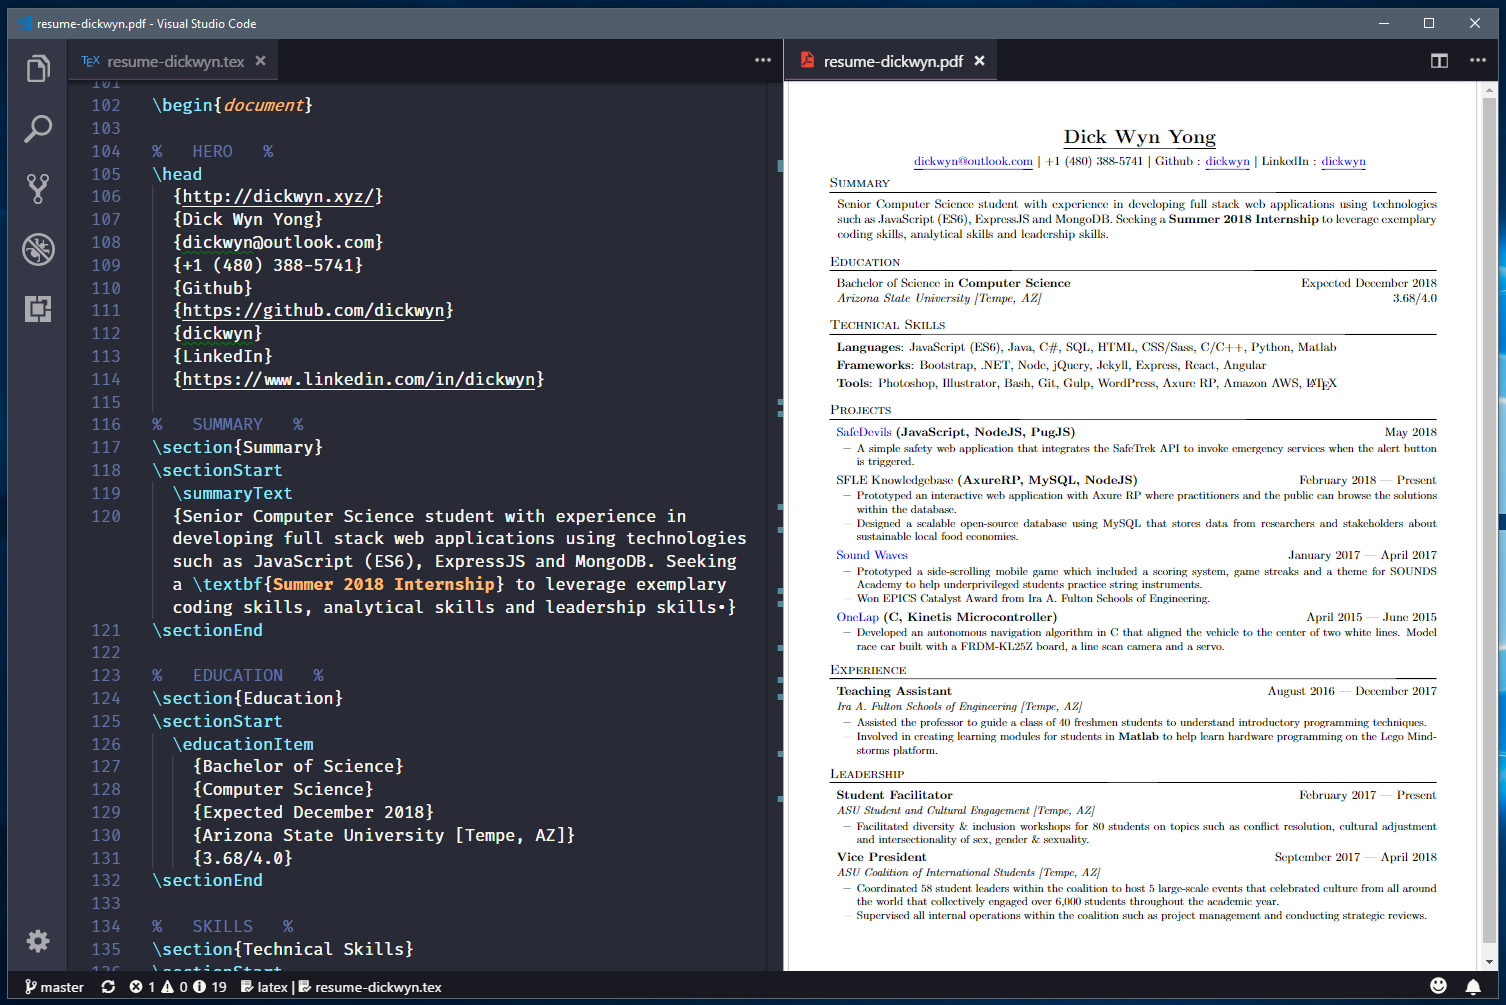The image size is (1506, 1005).
Task: Open the OneLap project link
Action: tap(857, 617)
